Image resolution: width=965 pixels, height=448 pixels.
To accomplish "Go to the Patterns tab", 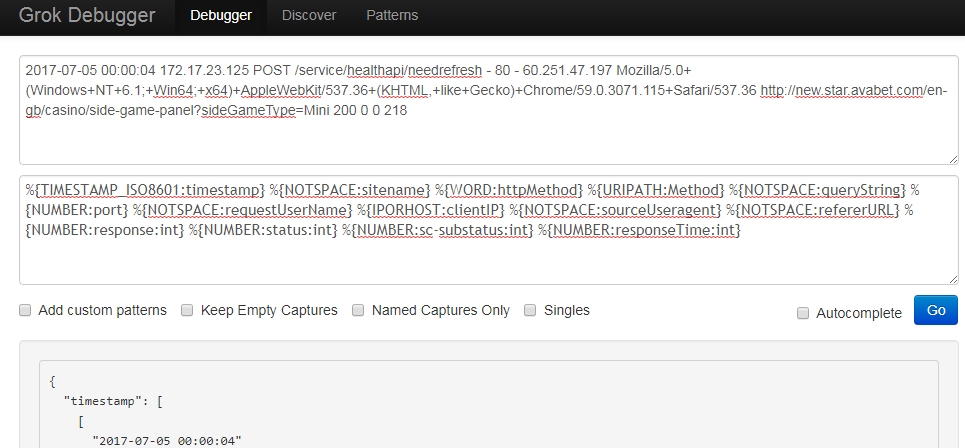I will pos(392,16).
